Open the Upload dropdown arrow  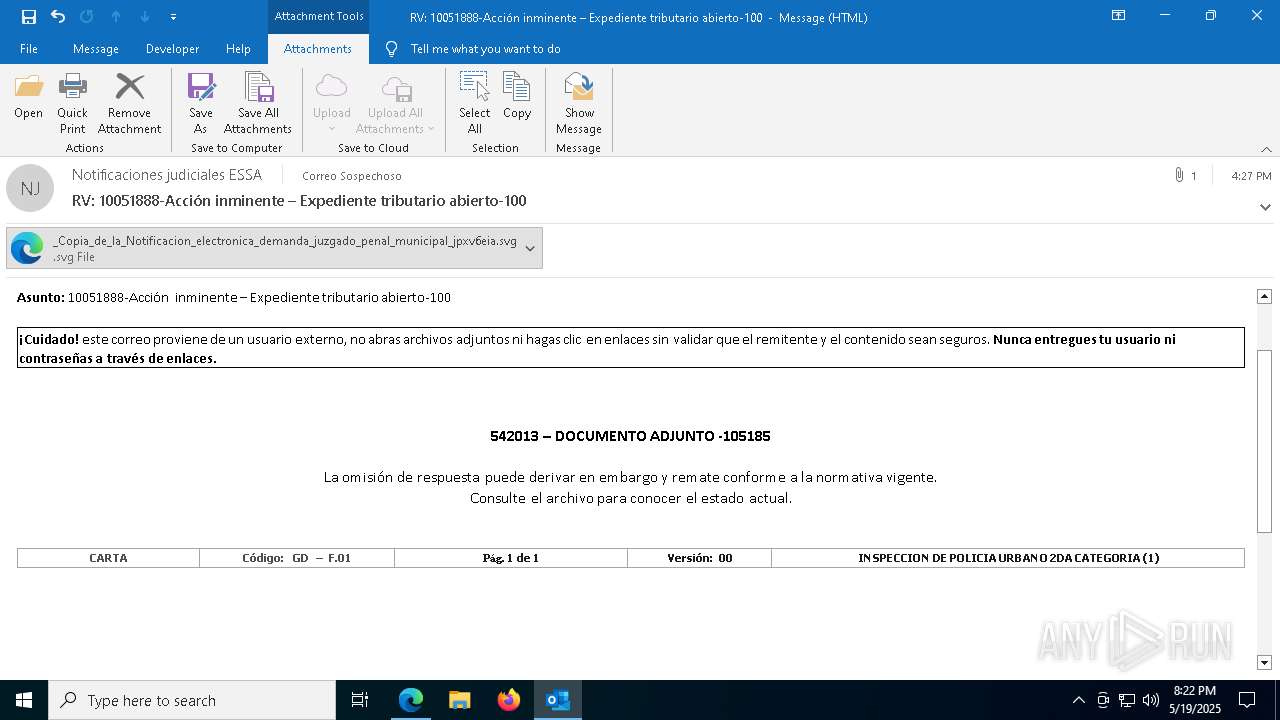click(x=332, y=129)
